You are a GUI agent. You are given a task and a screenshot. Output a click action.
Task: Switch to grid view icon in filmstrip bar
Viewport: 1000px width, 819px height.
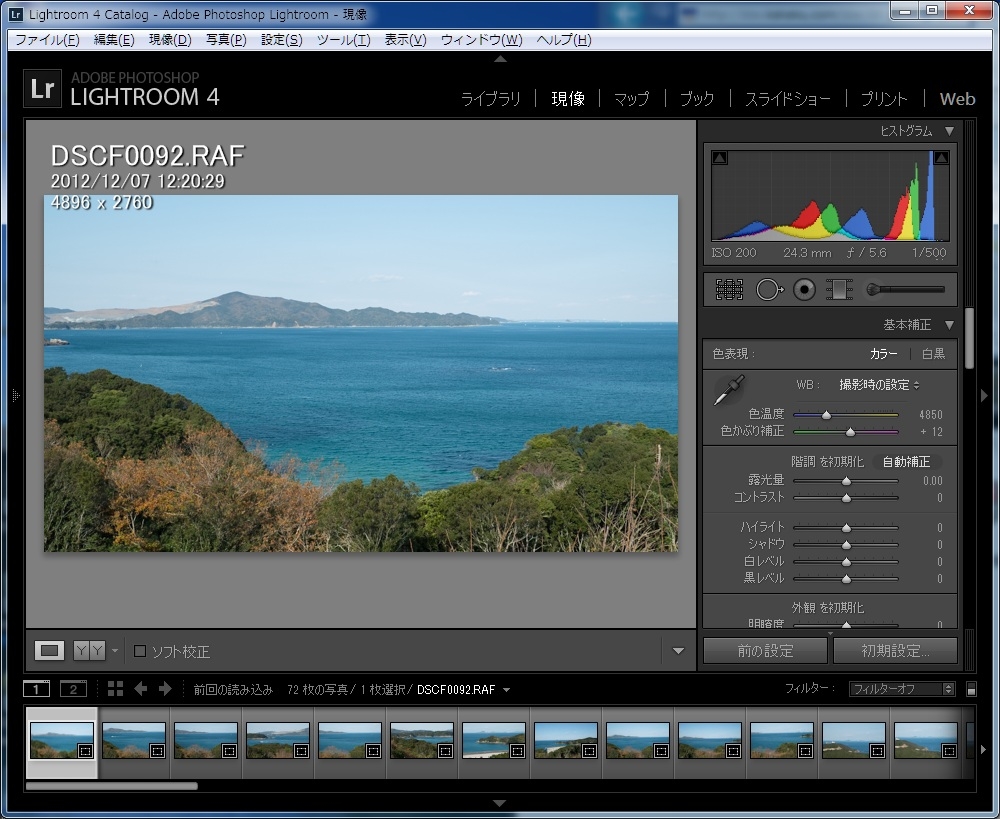[x=115, y=689]
